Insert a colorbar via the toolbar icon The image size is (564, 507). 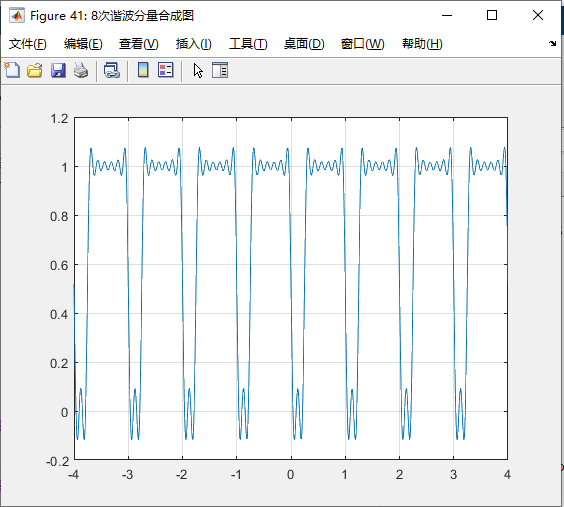tap(143, 70)
